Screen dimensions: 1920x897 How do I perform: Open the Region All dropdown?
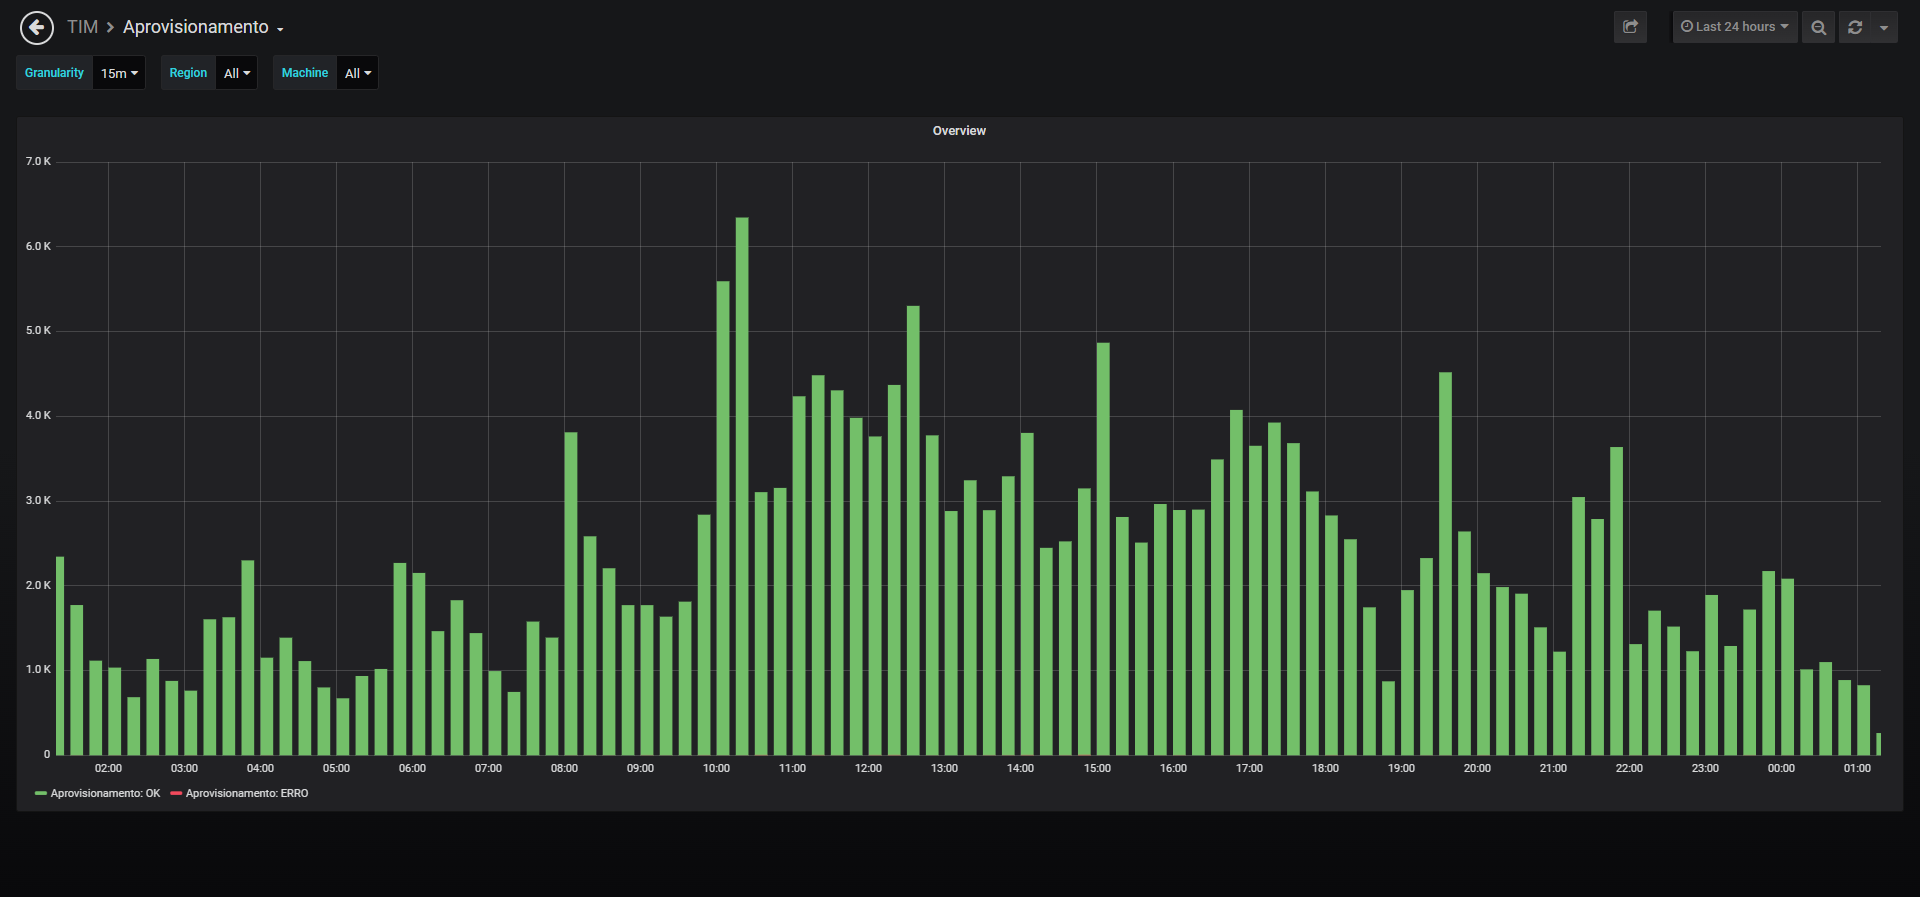click(237, 73)
